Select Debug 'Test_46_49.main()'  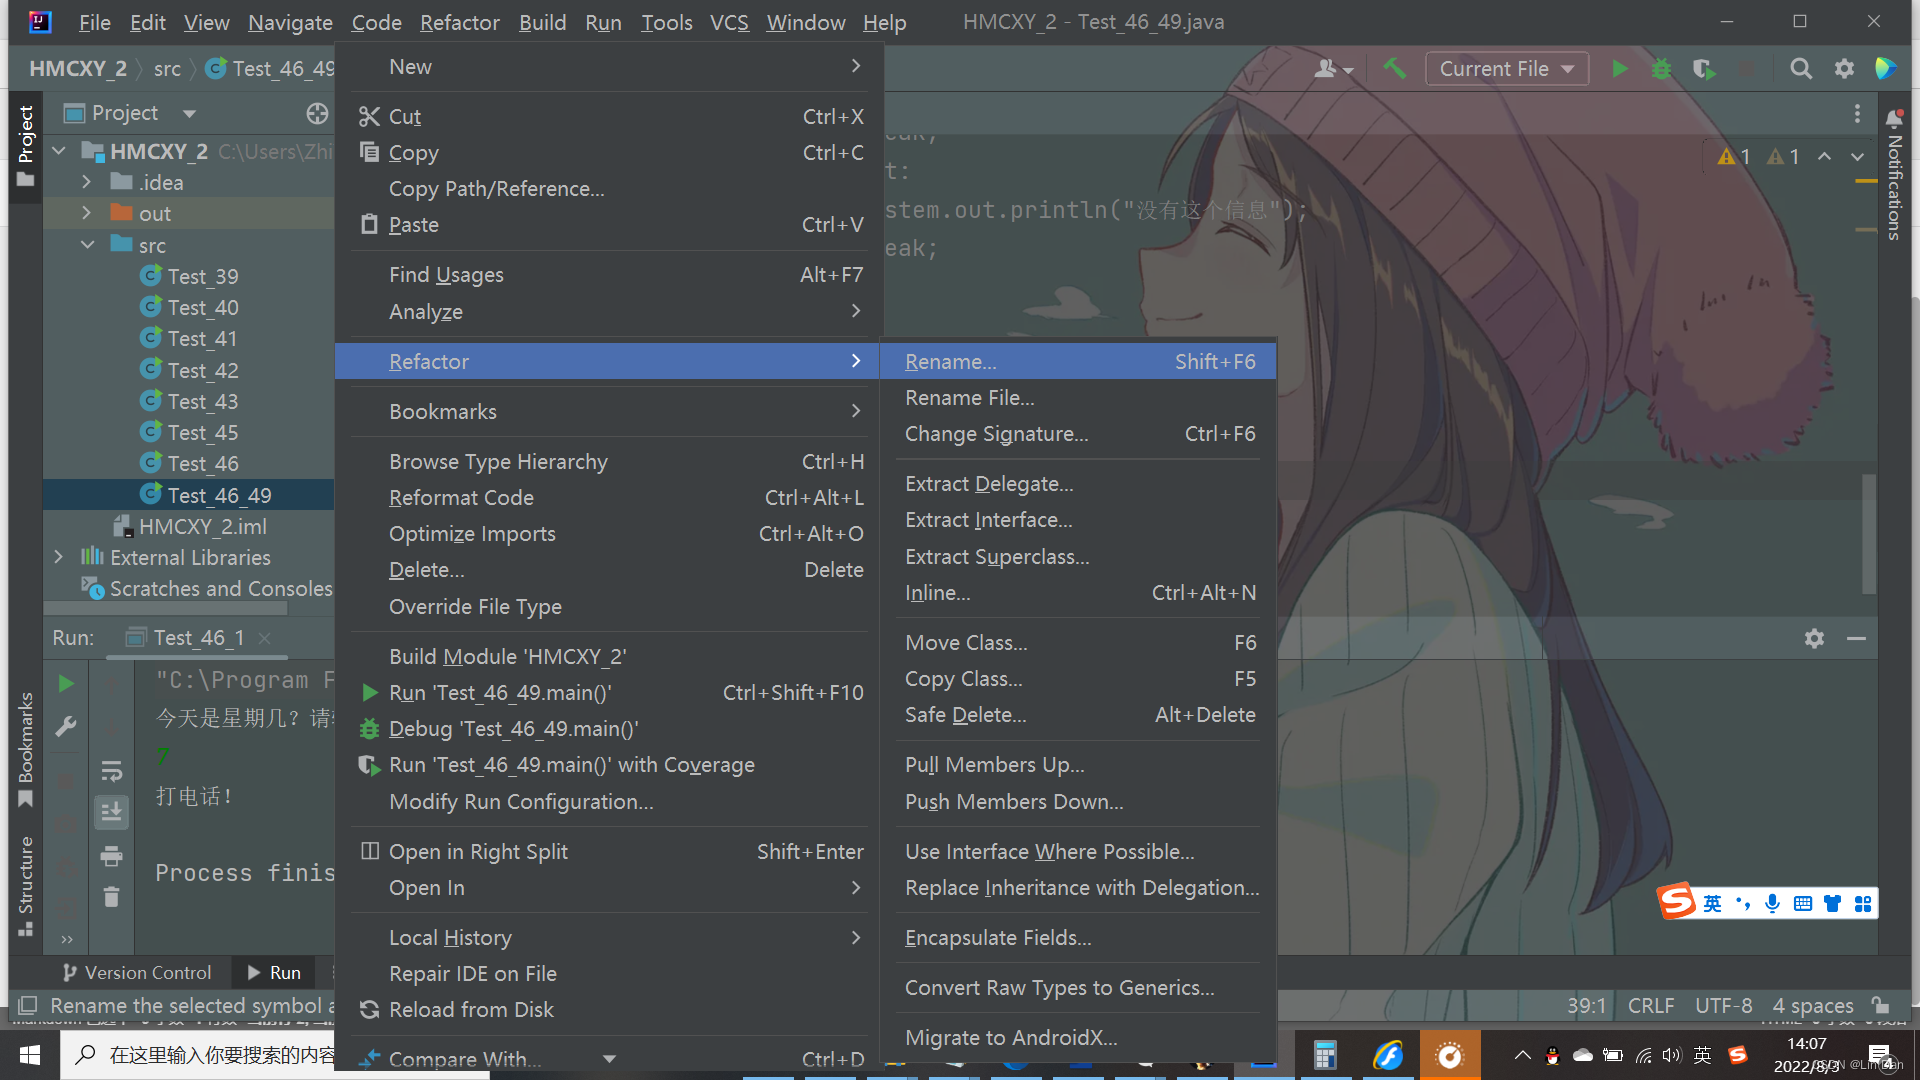(x=610, y=728)
